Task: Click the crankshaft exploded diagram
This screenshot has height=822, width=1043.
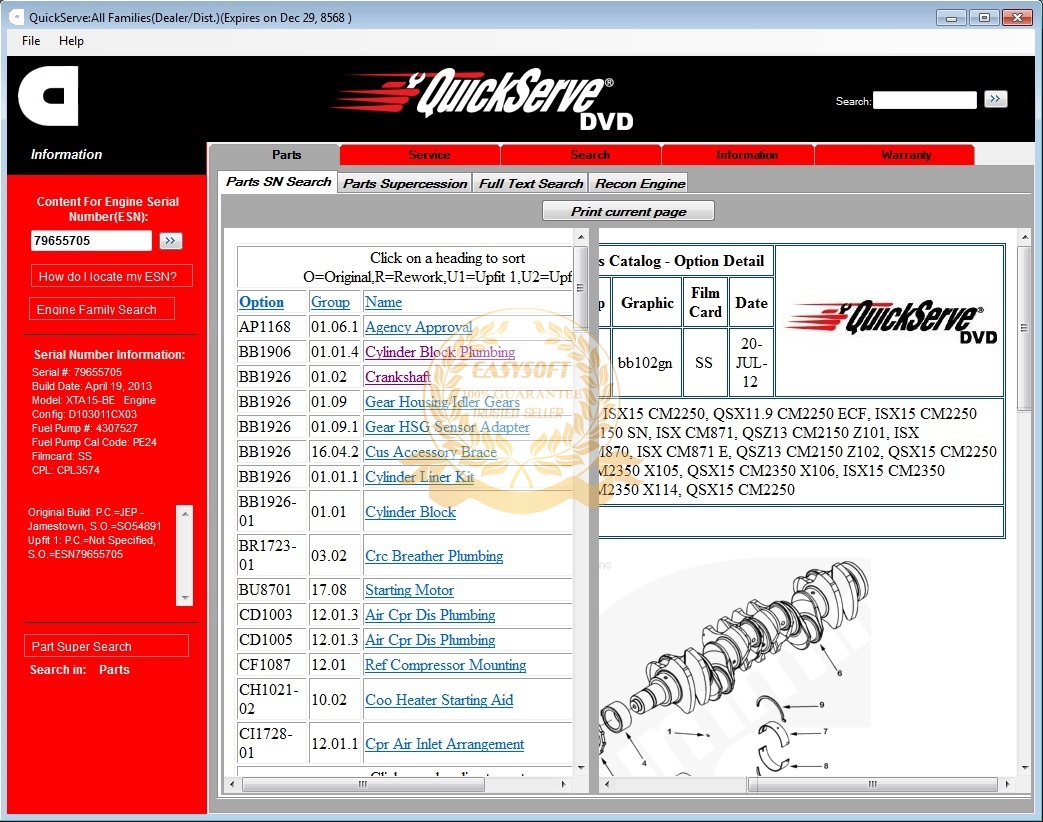Action: click(734, 667)
